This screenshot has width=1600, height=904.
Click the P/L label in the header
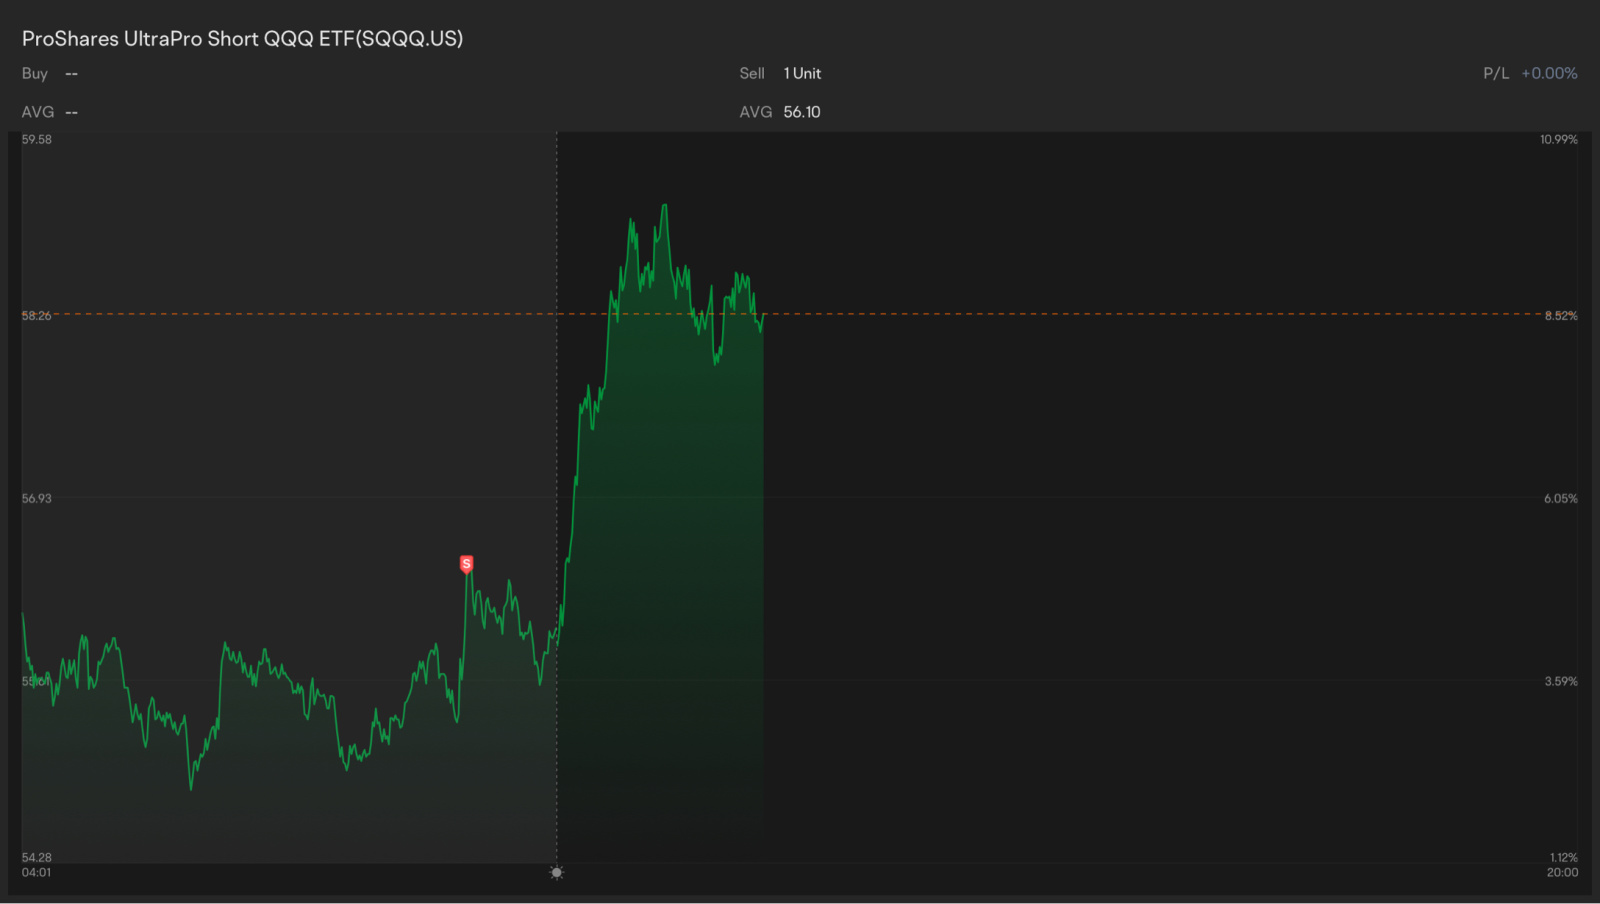point(1496,73)
